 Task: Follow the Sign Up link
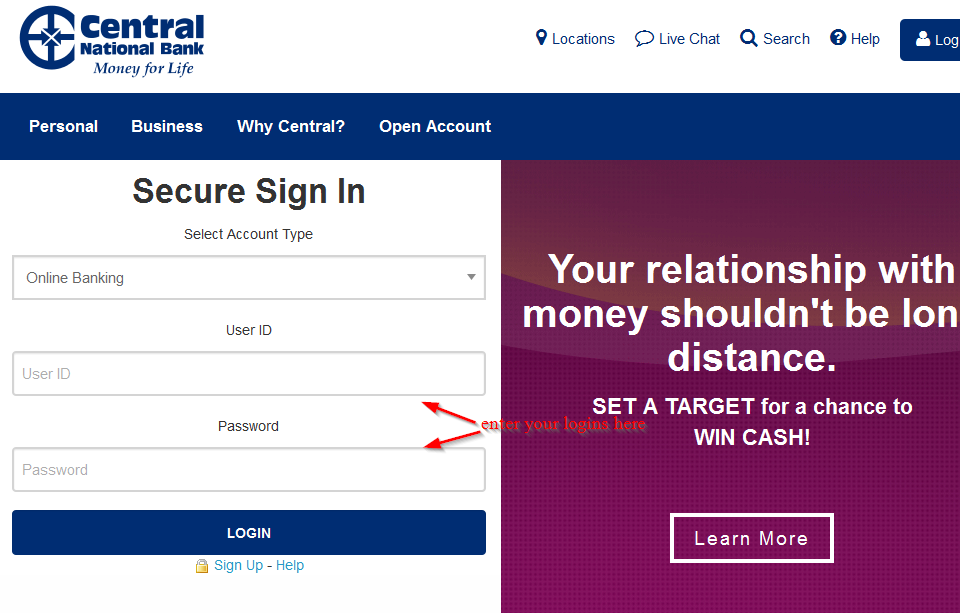[x=238, y=565]
